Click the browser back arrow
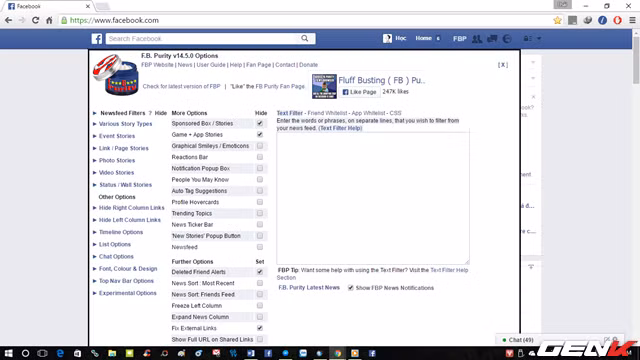Image resolution: width=640 pixels, height=360 pixels. click(x=9, y=20)
